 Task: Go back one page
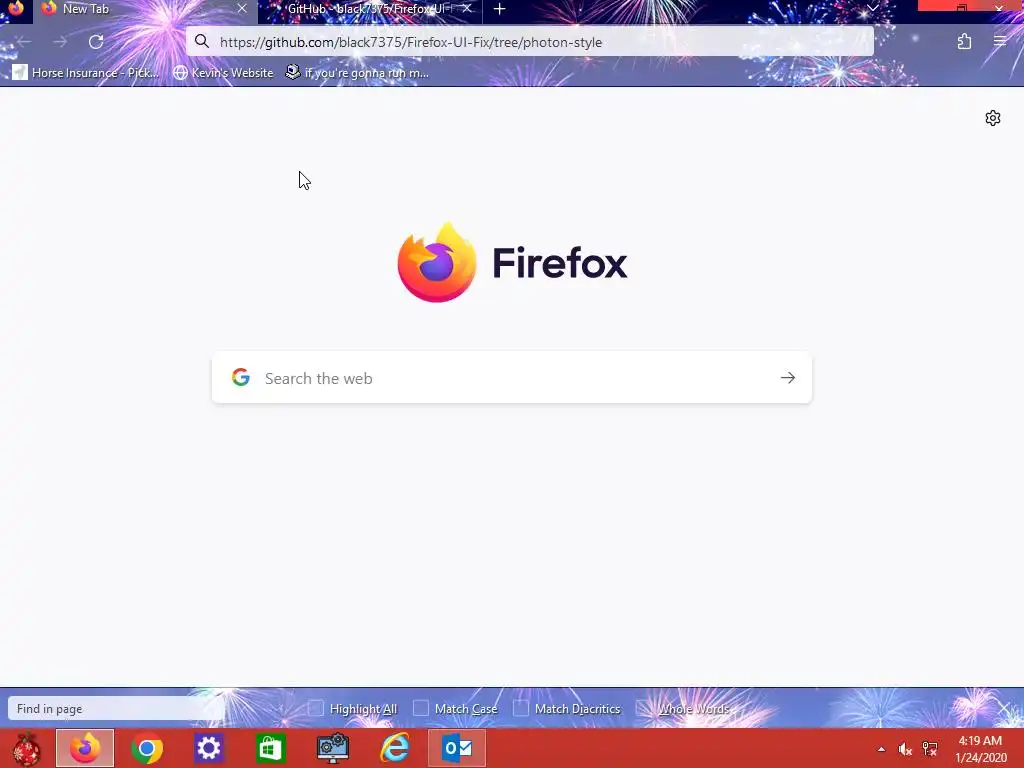[24, 42]
